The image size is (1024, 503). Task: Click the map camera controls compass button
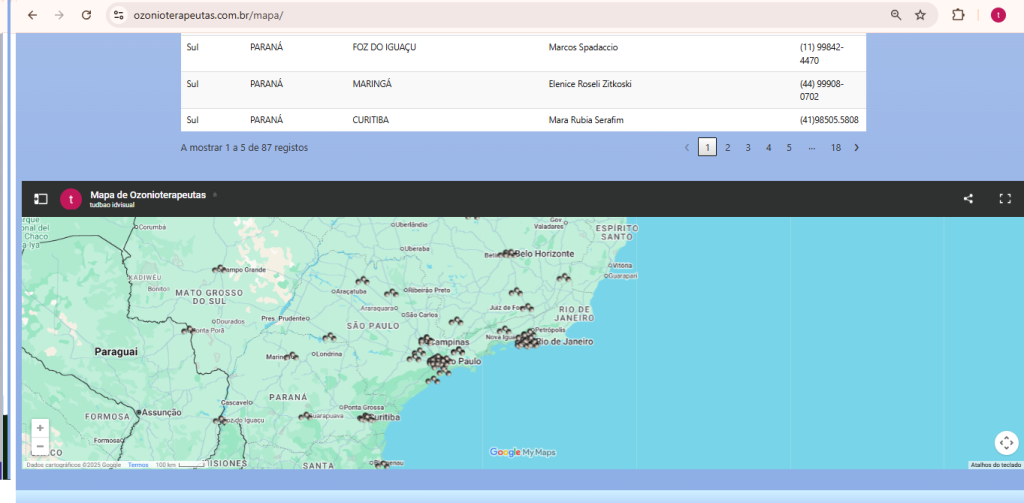tap(1005, 442)
